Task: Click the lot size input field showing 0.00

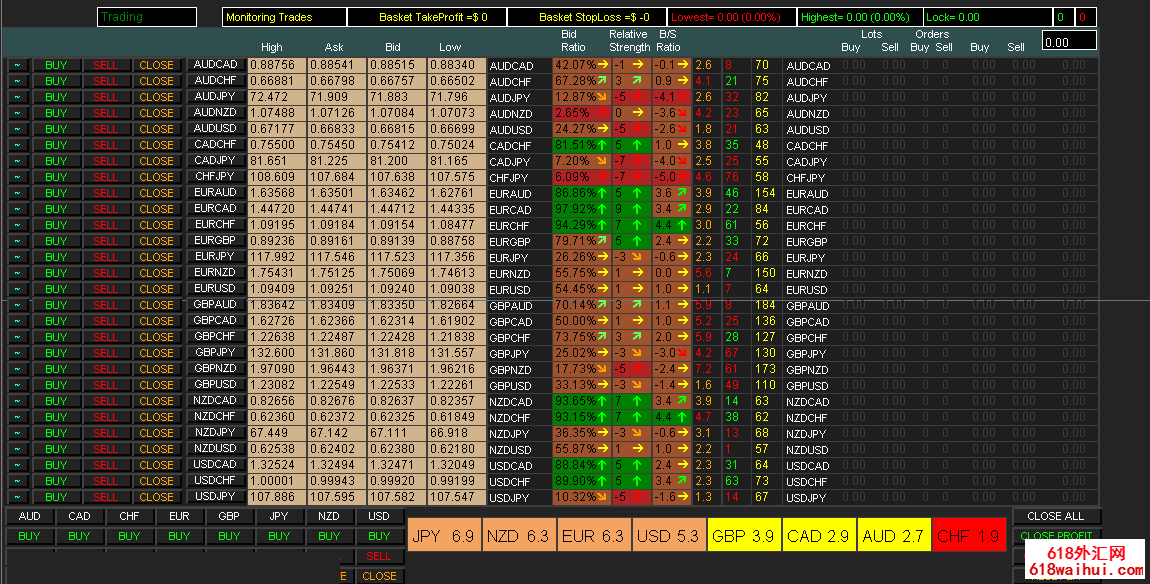Action: (x=1069, y=41)
